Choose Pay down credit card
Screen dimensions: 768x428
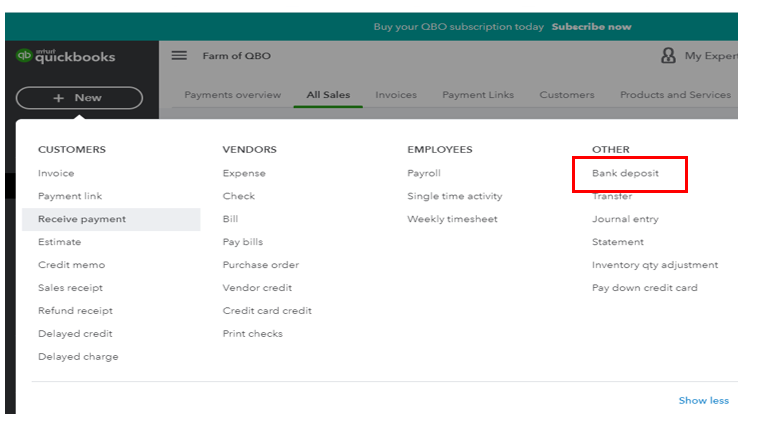[645, 288]
